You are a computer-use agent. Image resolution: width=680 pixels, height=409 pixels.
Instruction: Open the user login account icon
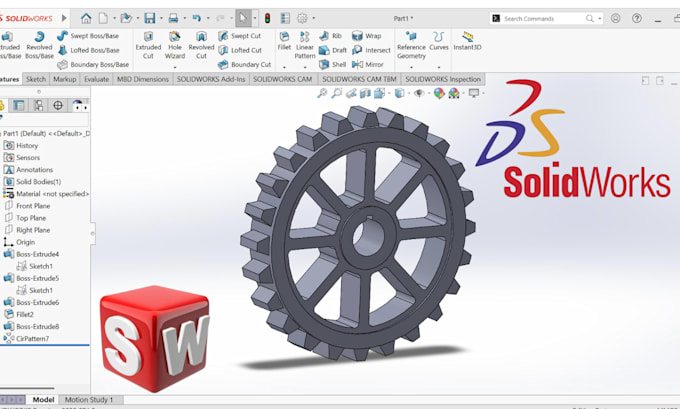pos(615,18)
